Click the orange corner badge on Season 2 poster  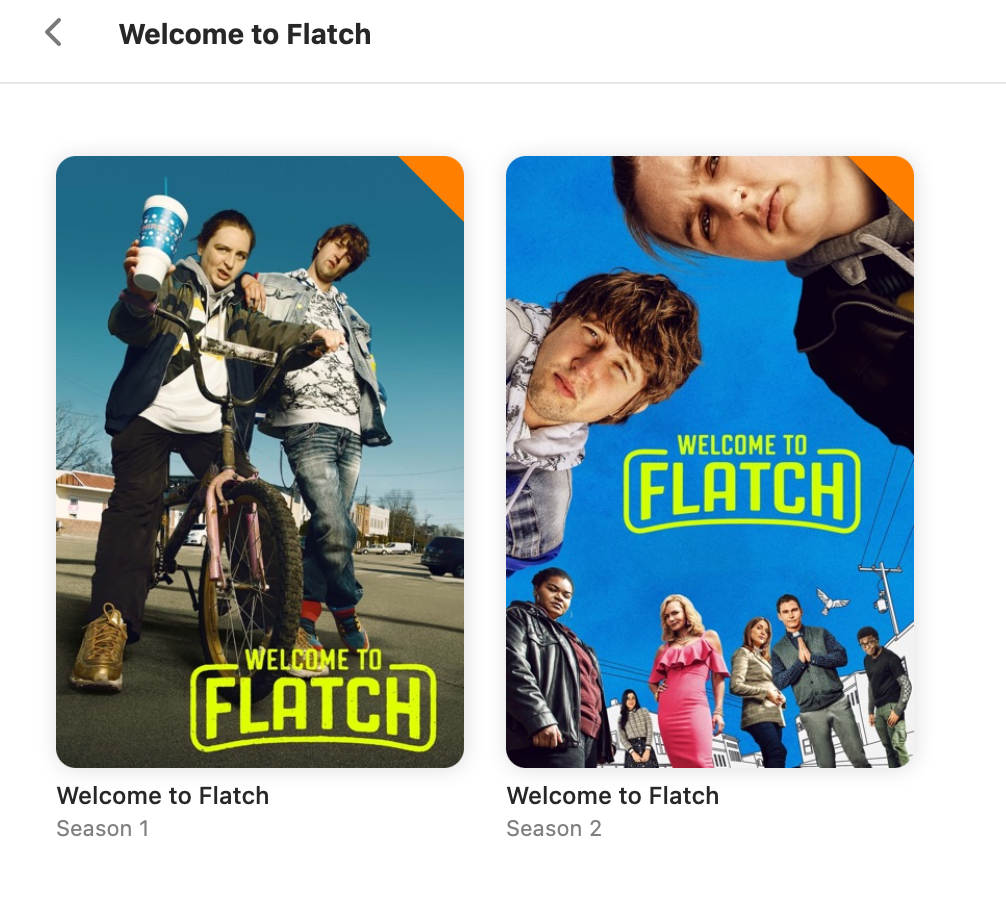pos(891,178)
